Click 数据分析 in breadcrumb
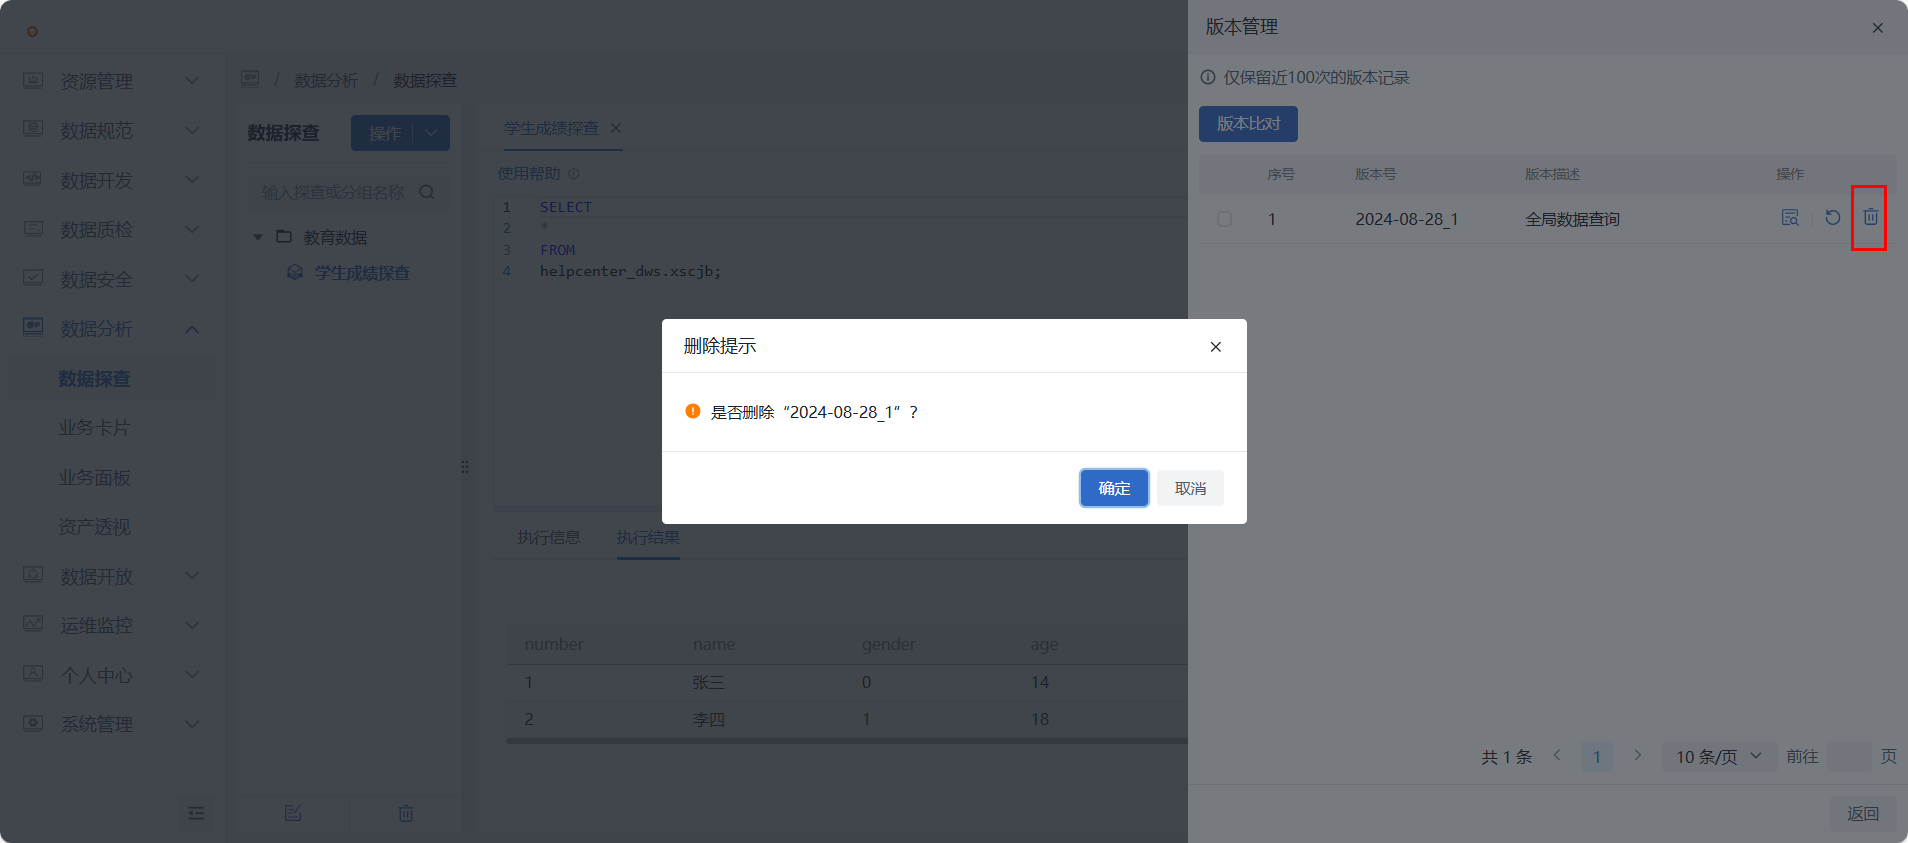This screenshot has width=1908, height=843. click(326, 80)
